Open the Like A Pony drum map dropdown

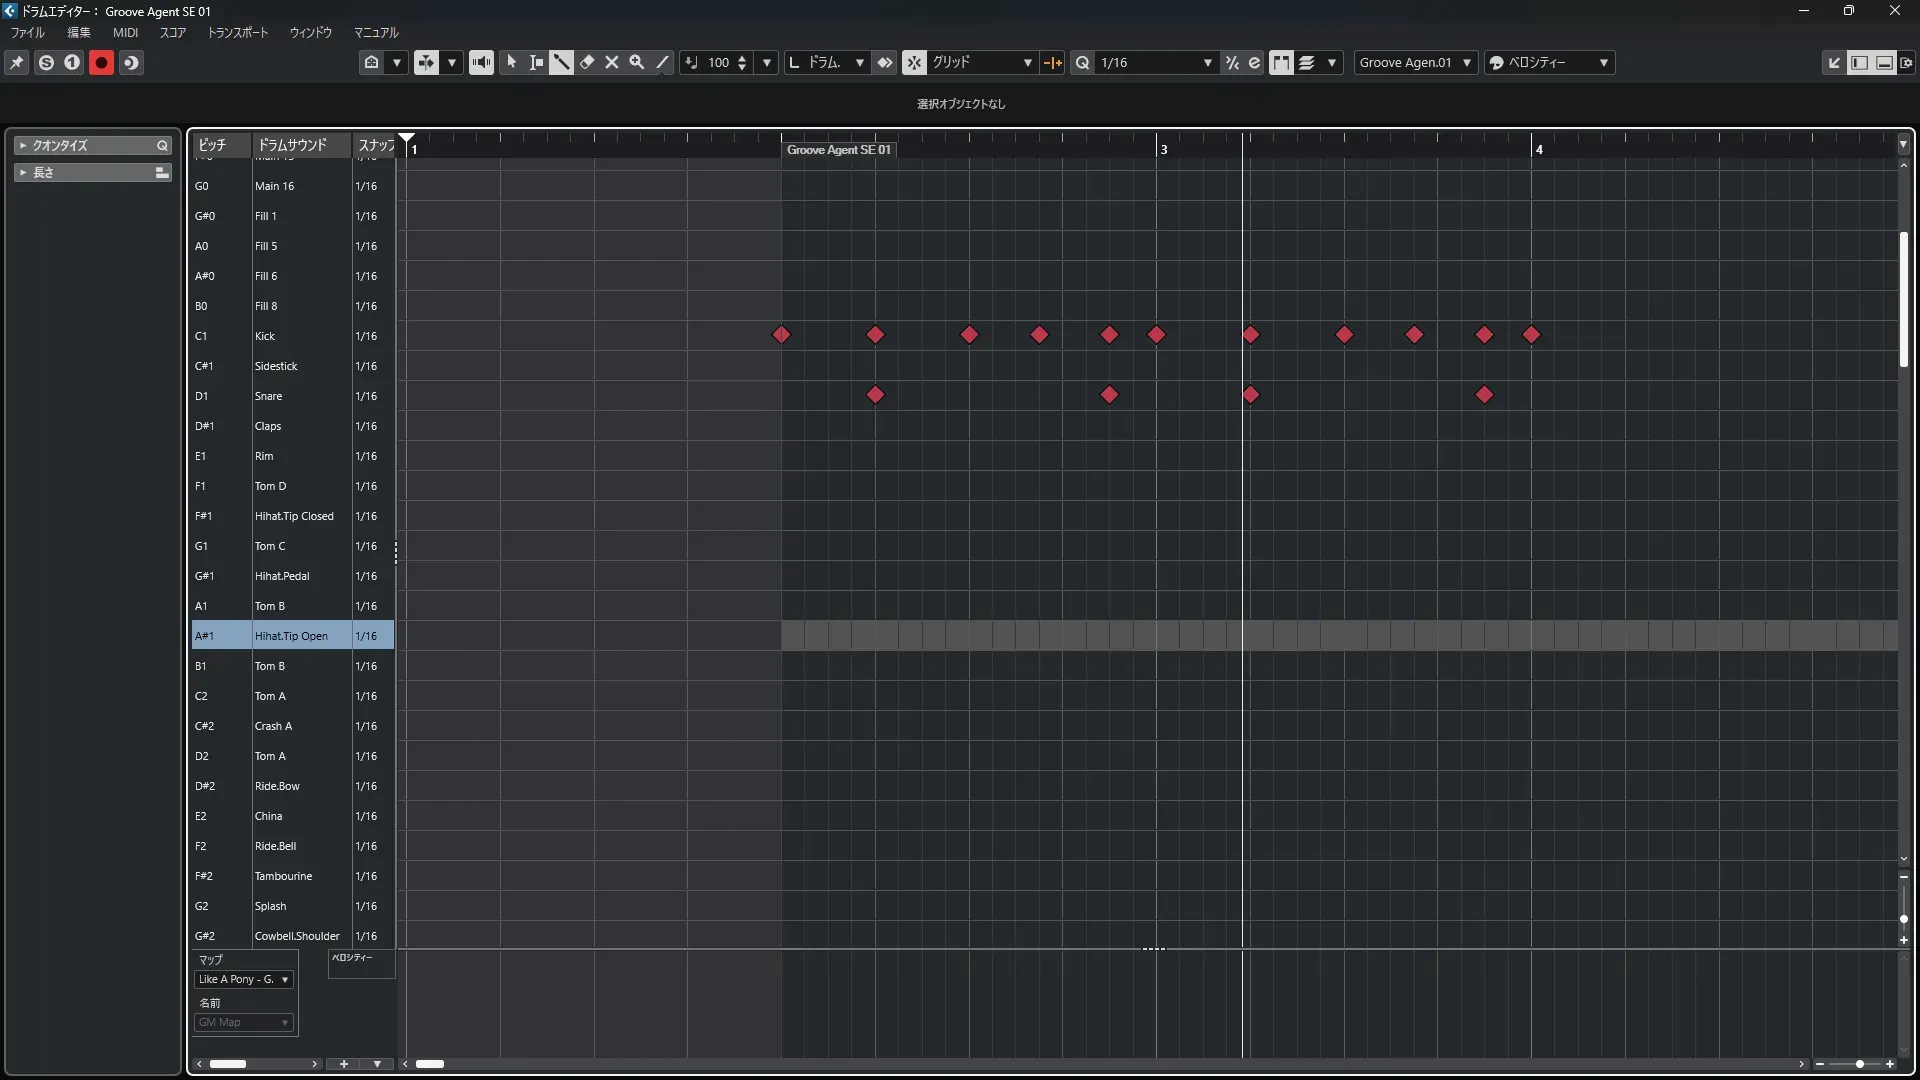click(244, 979)
